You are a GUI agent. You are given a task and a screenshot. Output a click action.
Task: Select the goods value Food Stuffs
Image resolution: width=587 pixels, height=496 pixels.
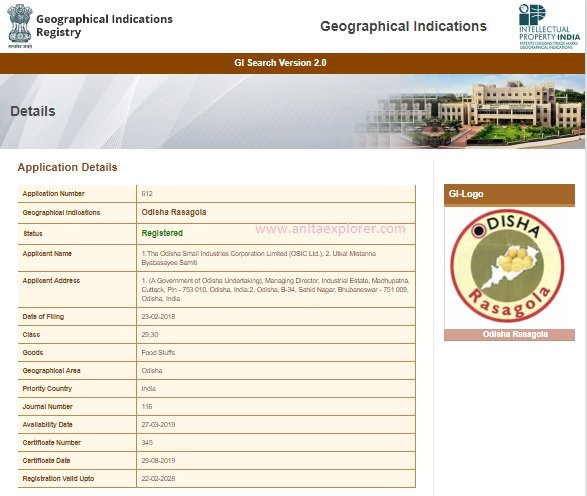pyautogui.click(x=158, y=352)
